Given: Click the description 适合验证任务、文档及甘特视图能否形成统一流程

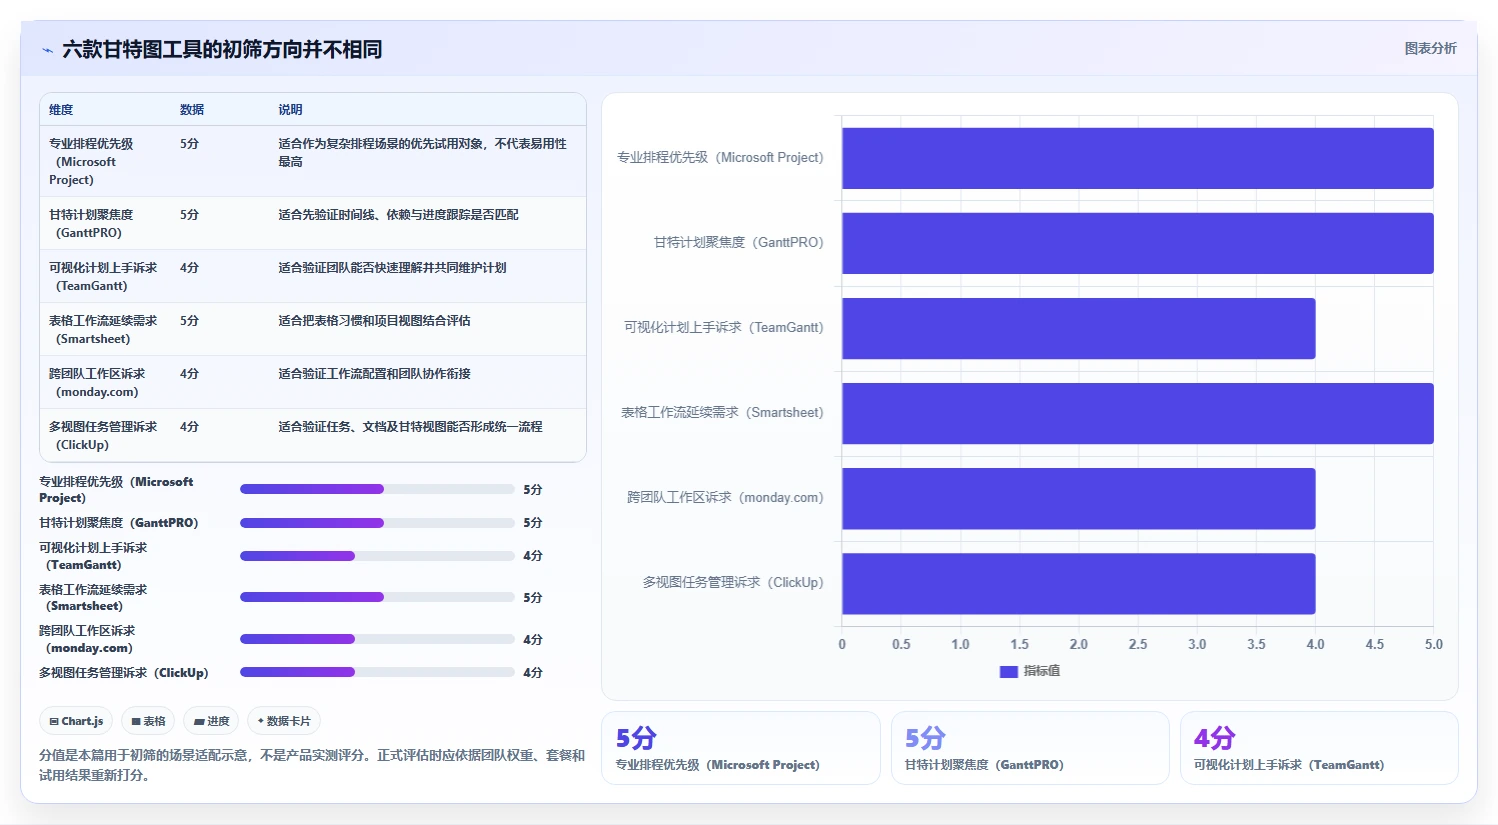Looking at the screenshot, I should 410,427.
